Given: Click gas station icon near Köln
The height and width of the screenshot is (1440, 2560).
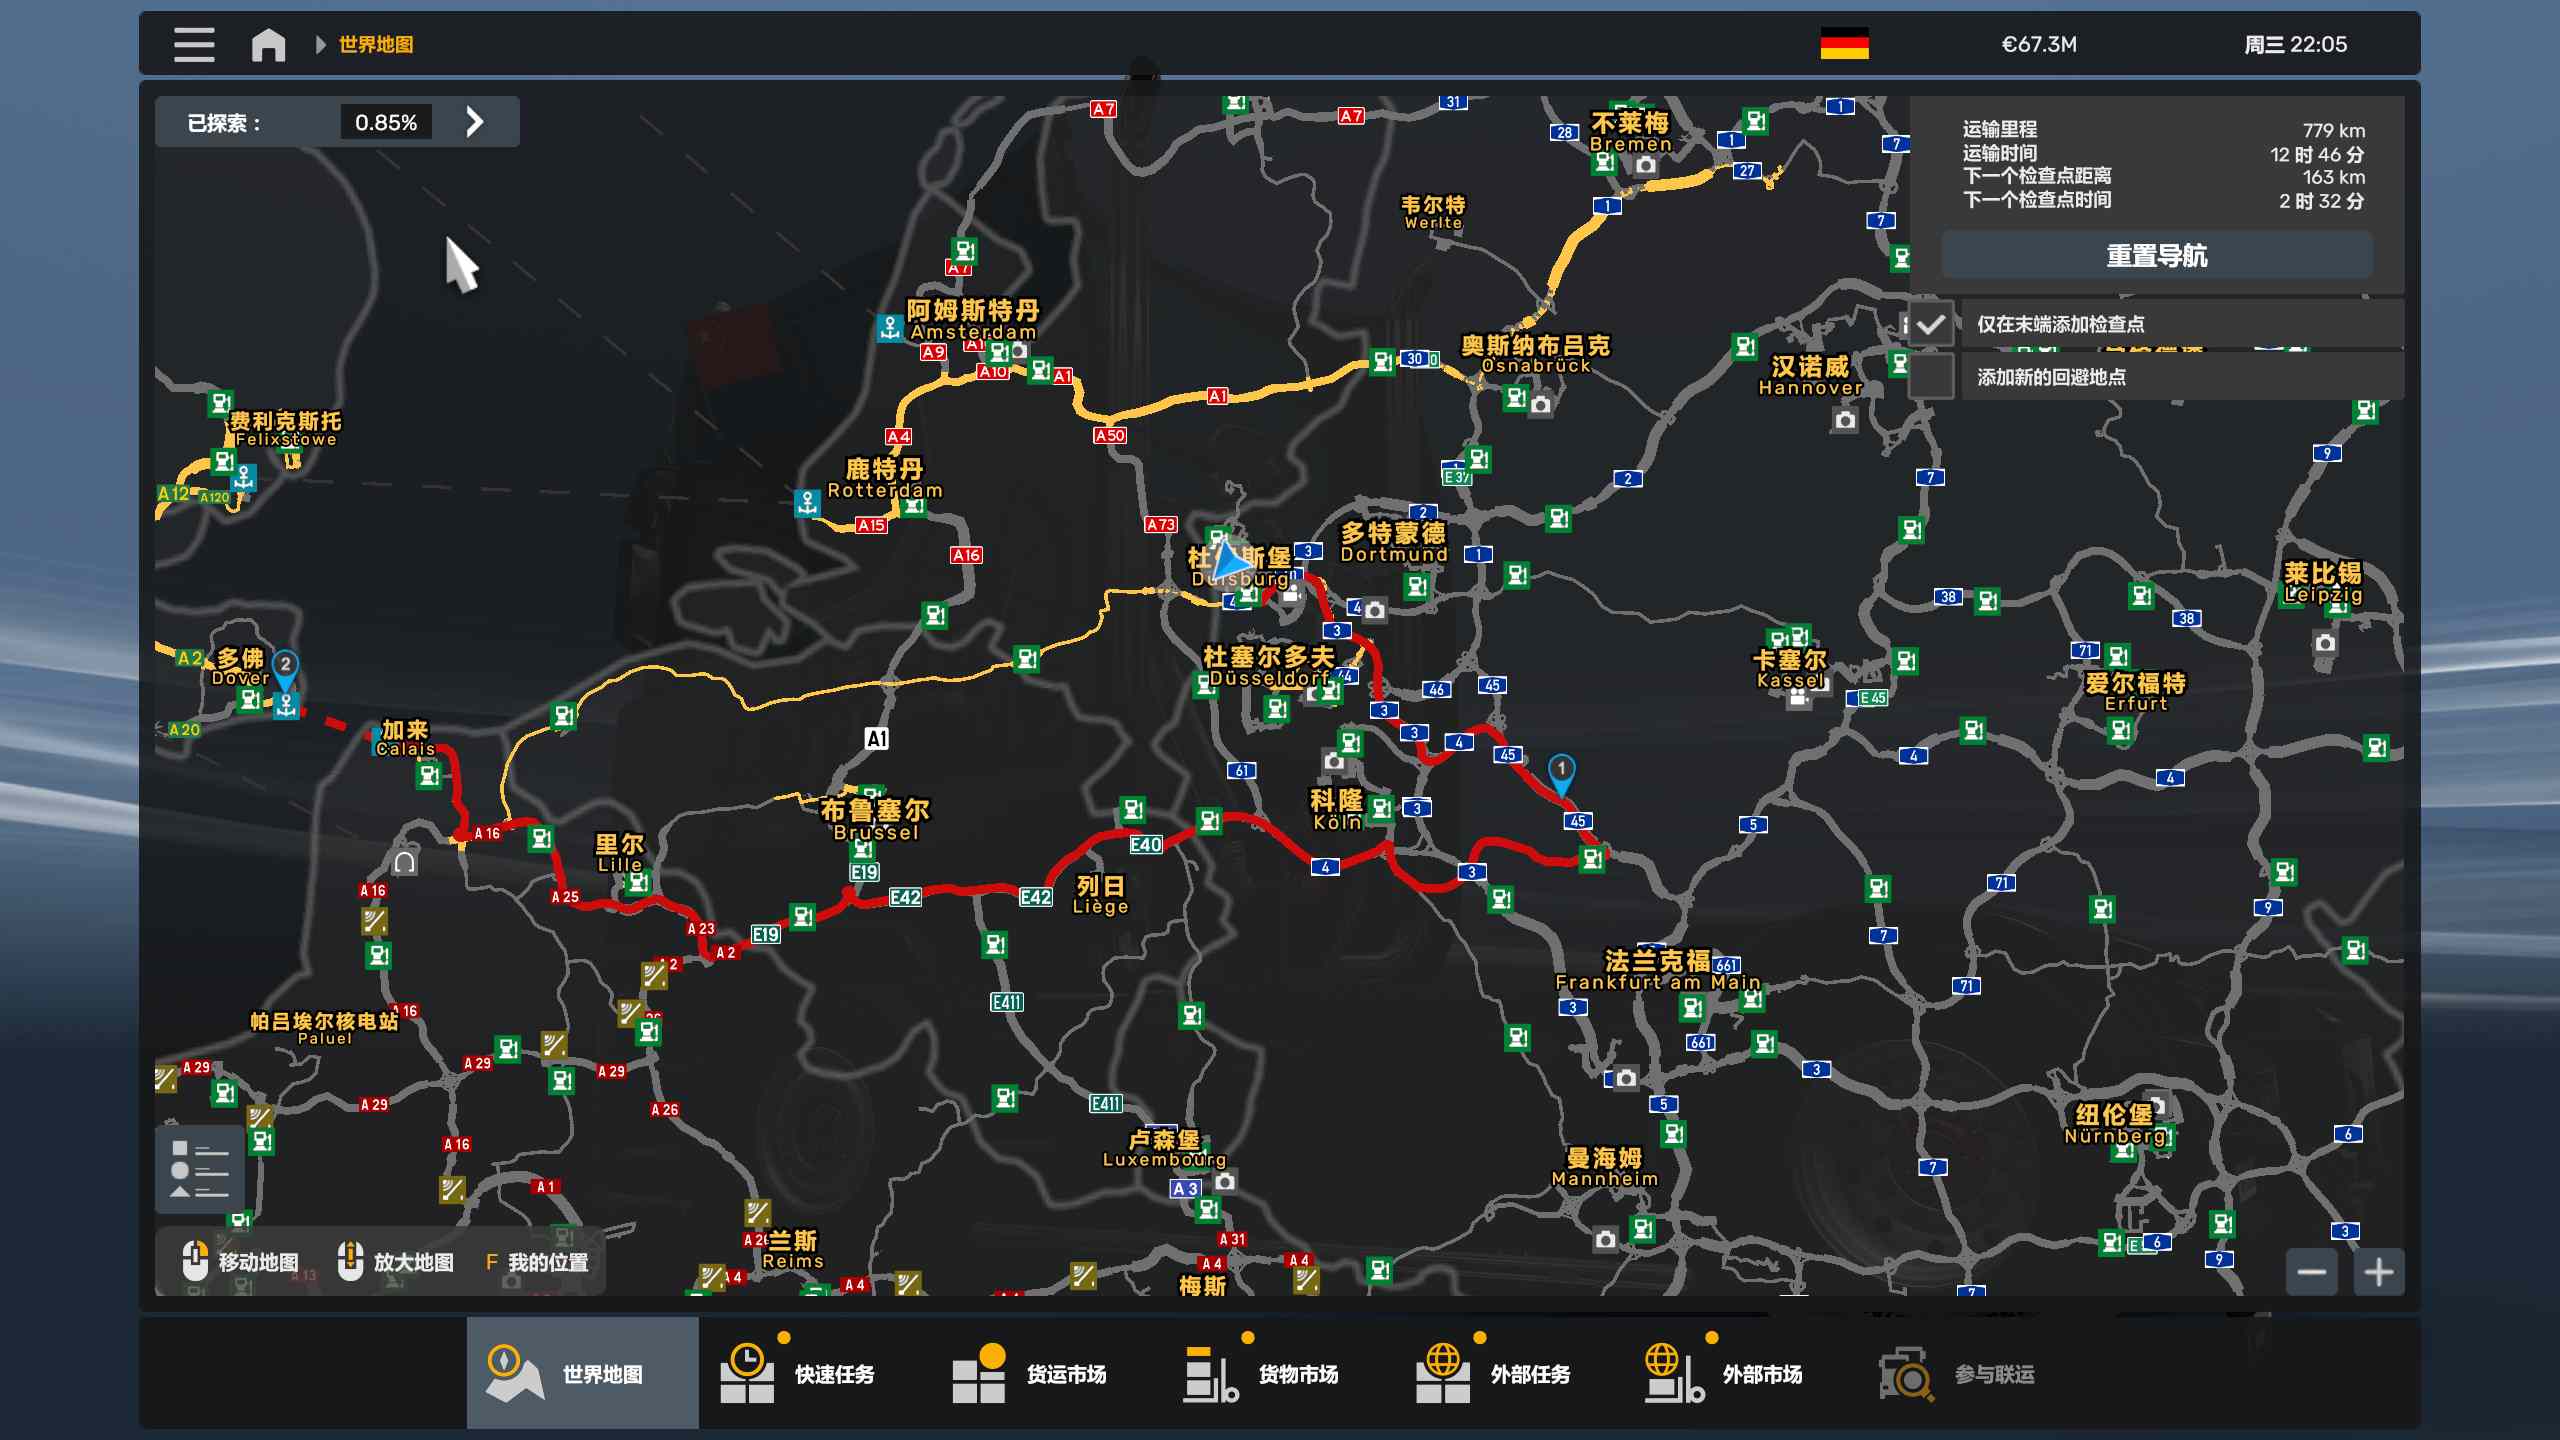Looking at the screenshot, I should pos(1381,807).
